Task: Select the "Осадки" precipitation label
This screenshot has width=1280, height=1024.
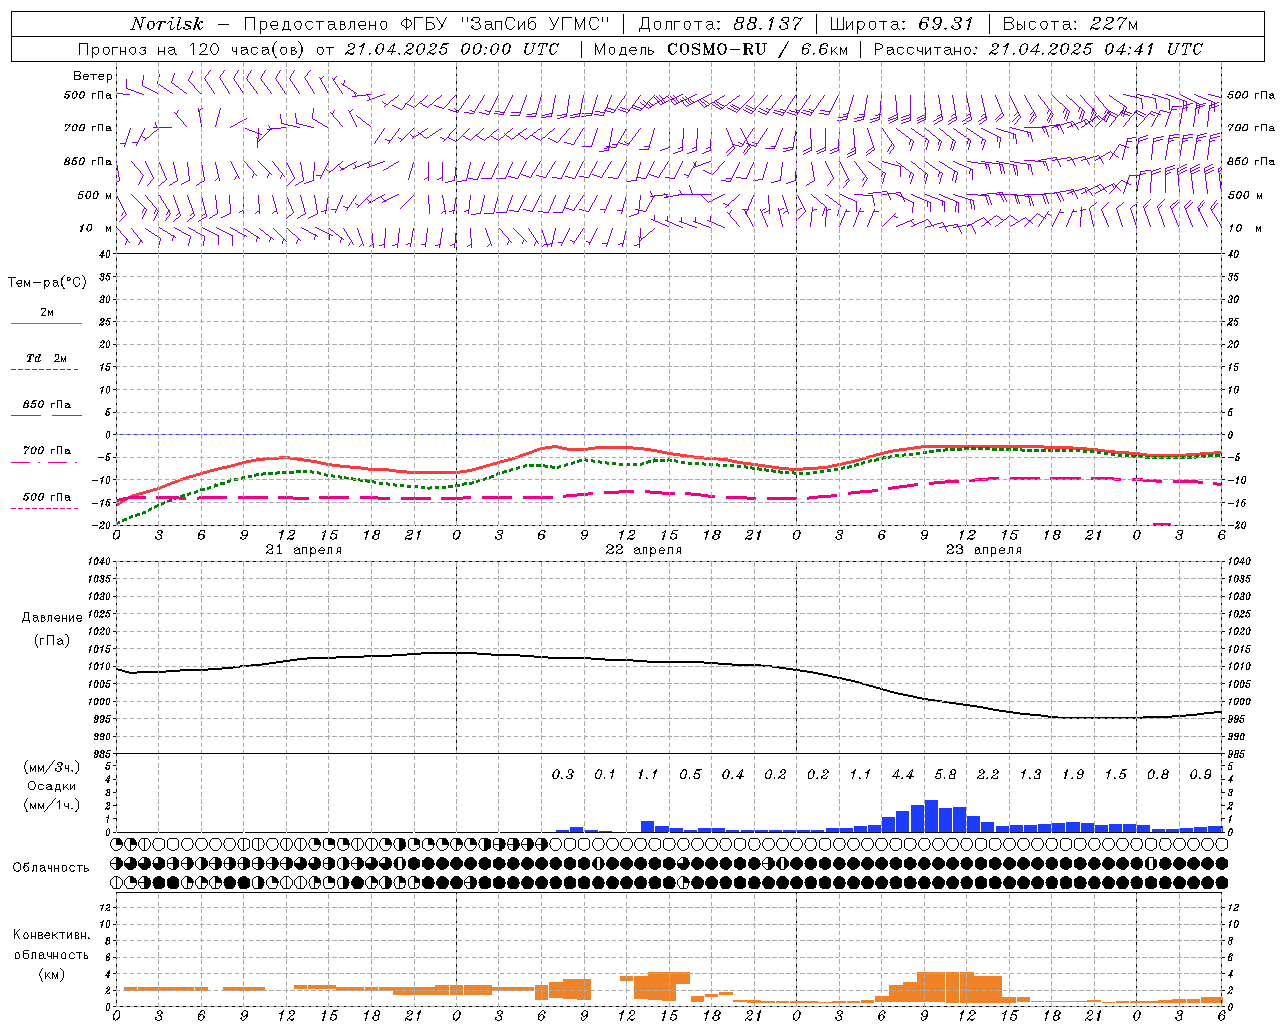Action: [x=52, y=786]
